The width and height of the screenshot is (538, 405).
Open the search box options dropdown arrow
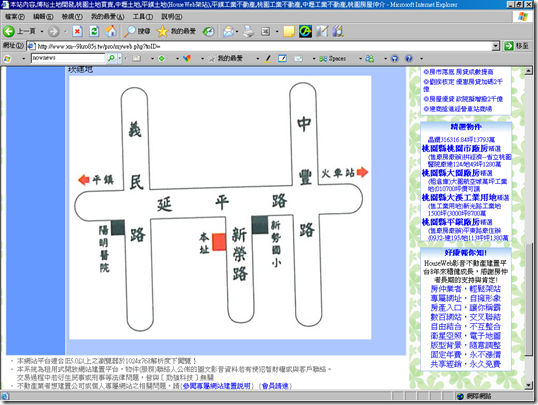pyautogui.click(x=119, y=58)
